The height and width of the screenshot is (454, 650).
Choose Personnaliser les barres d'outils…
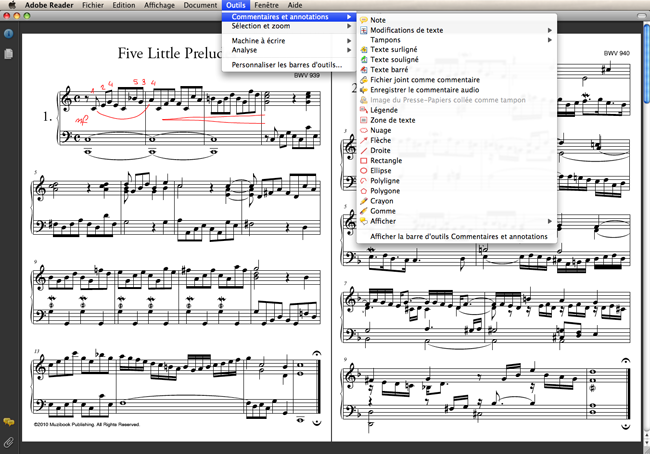click(289, 65)
